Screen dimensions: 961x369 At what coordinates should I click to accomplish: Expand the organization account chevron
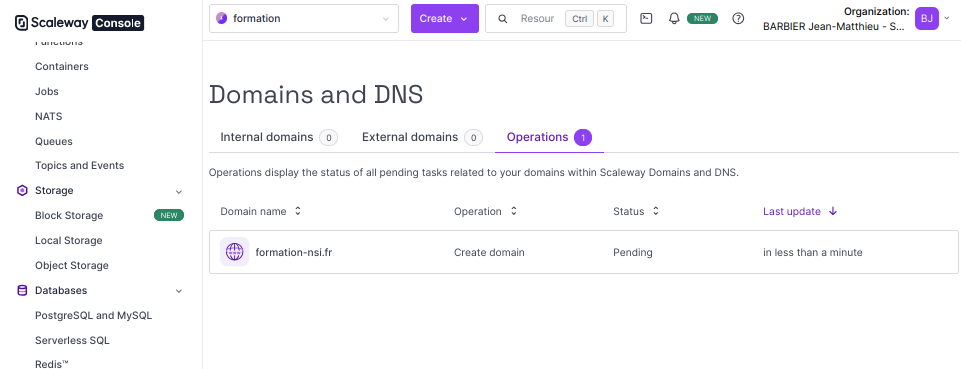pos(946,18)
